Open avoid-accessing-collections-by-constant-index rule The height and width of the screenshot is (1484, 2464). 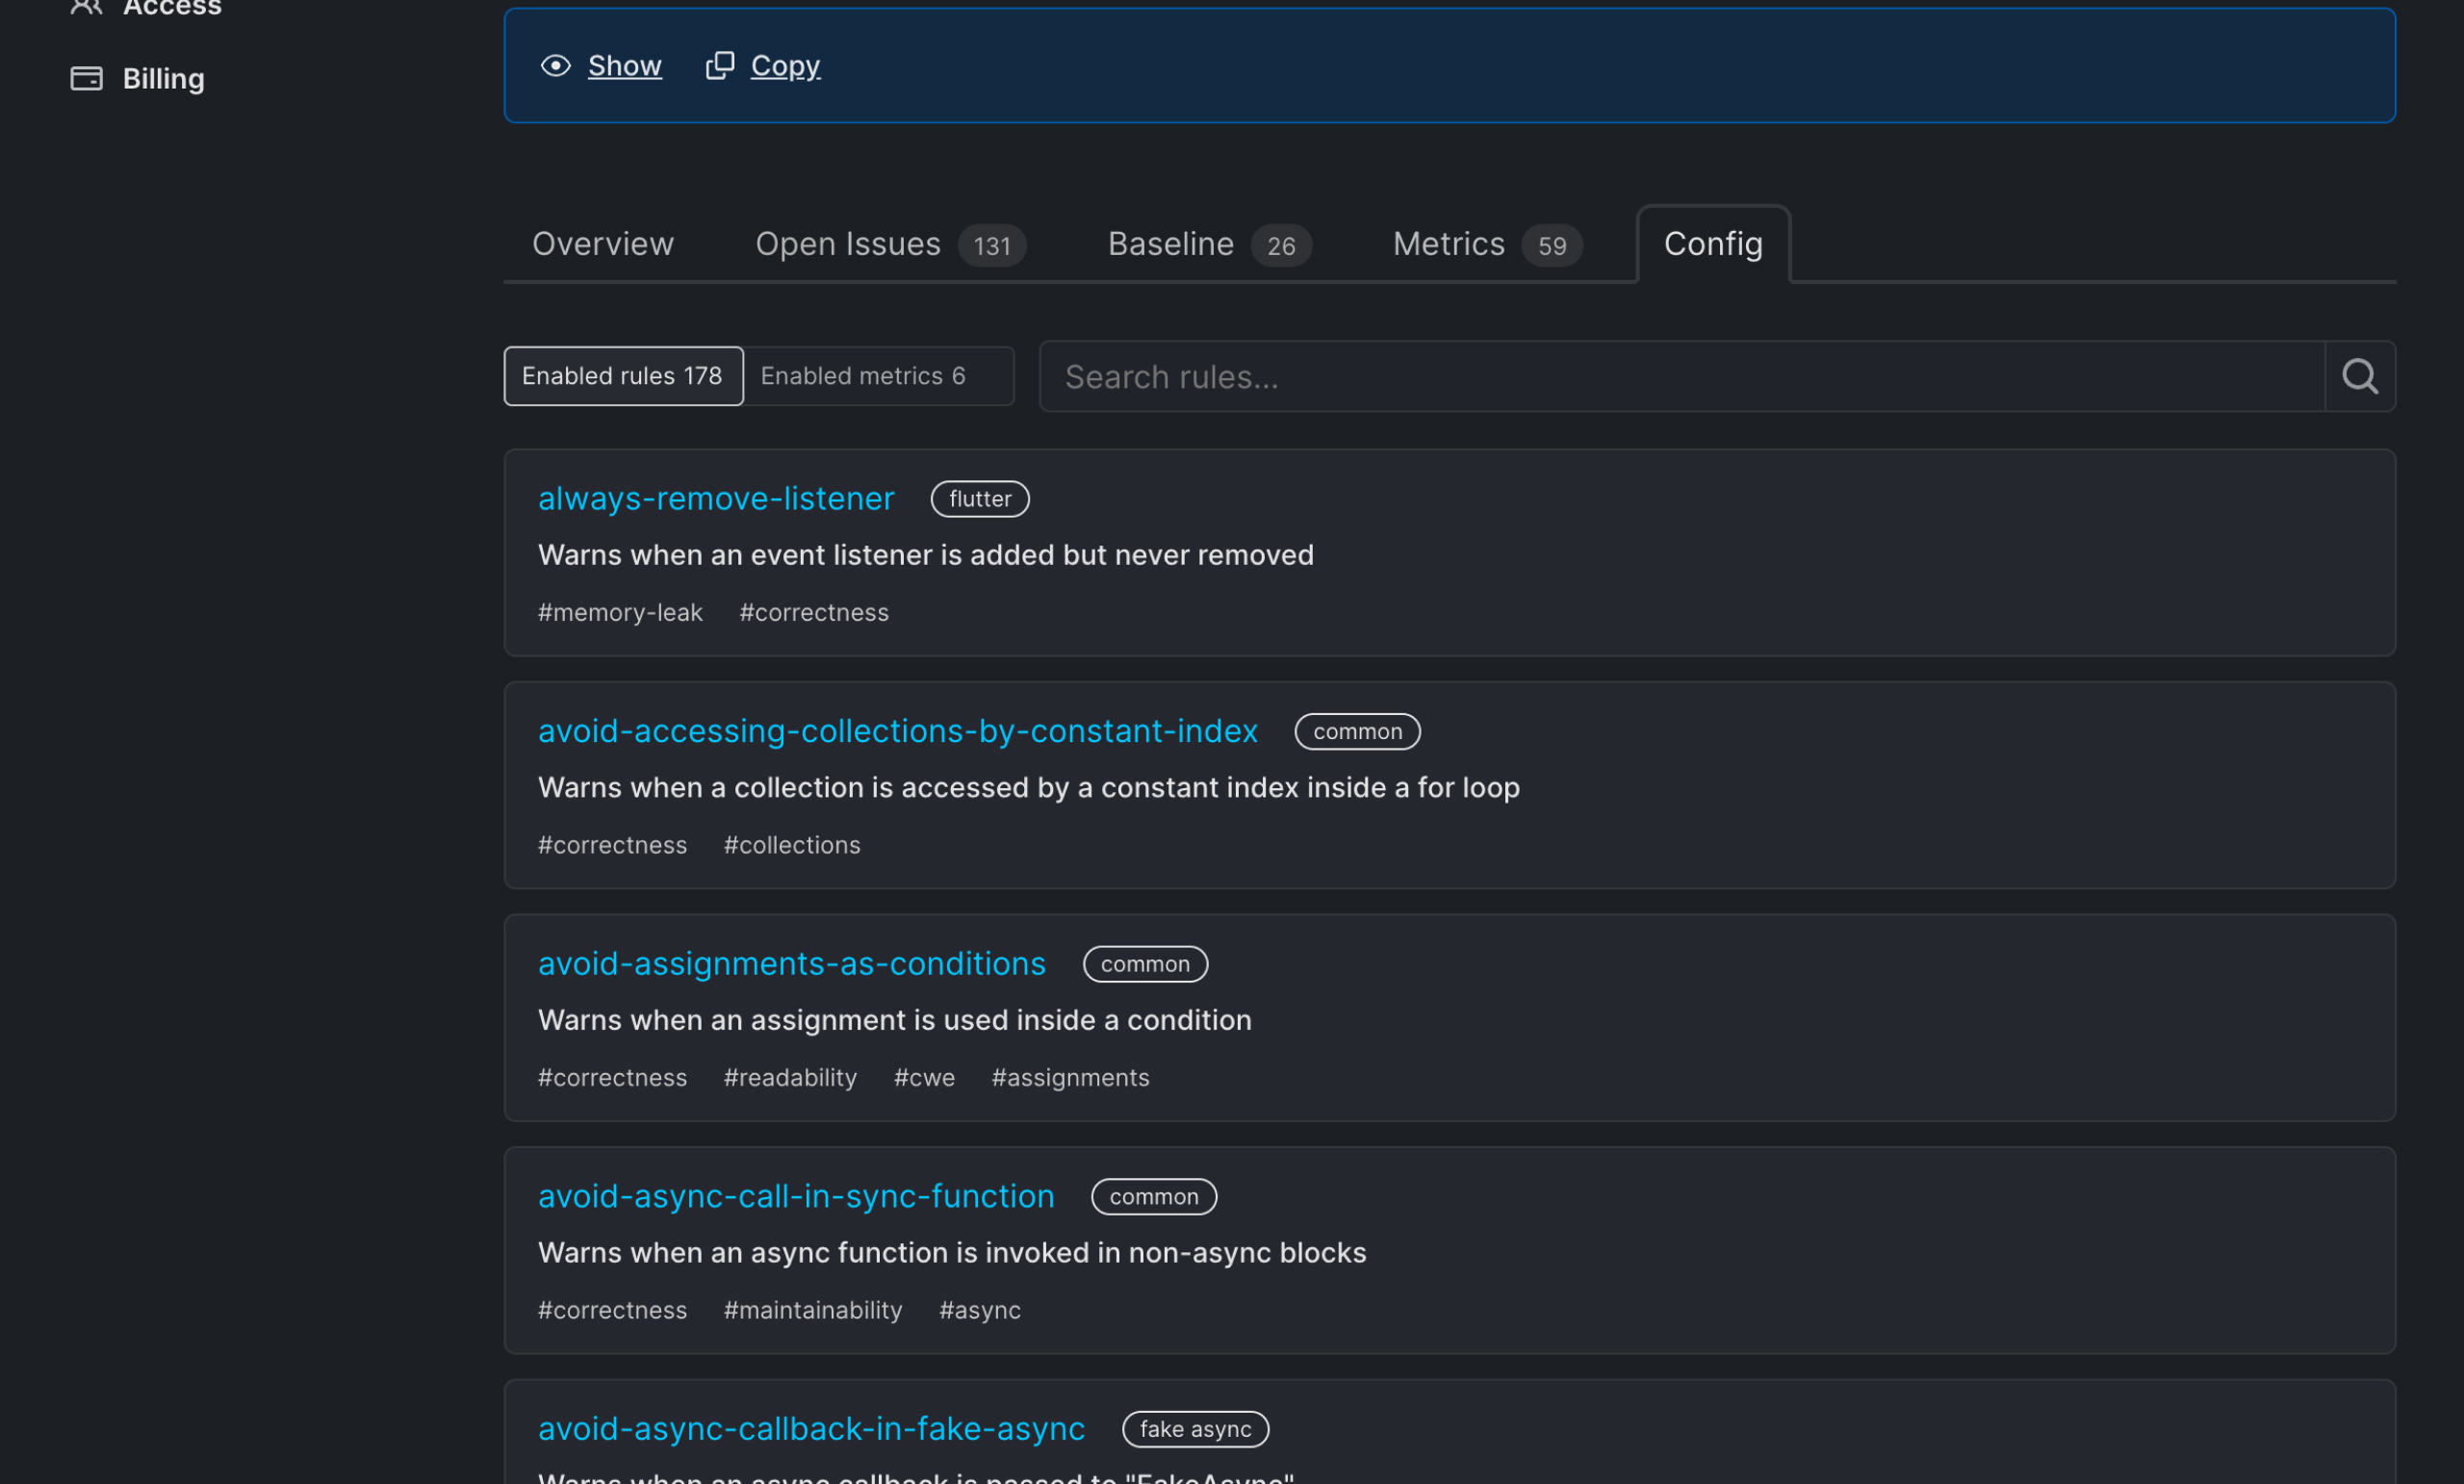[x=898, y=731]
